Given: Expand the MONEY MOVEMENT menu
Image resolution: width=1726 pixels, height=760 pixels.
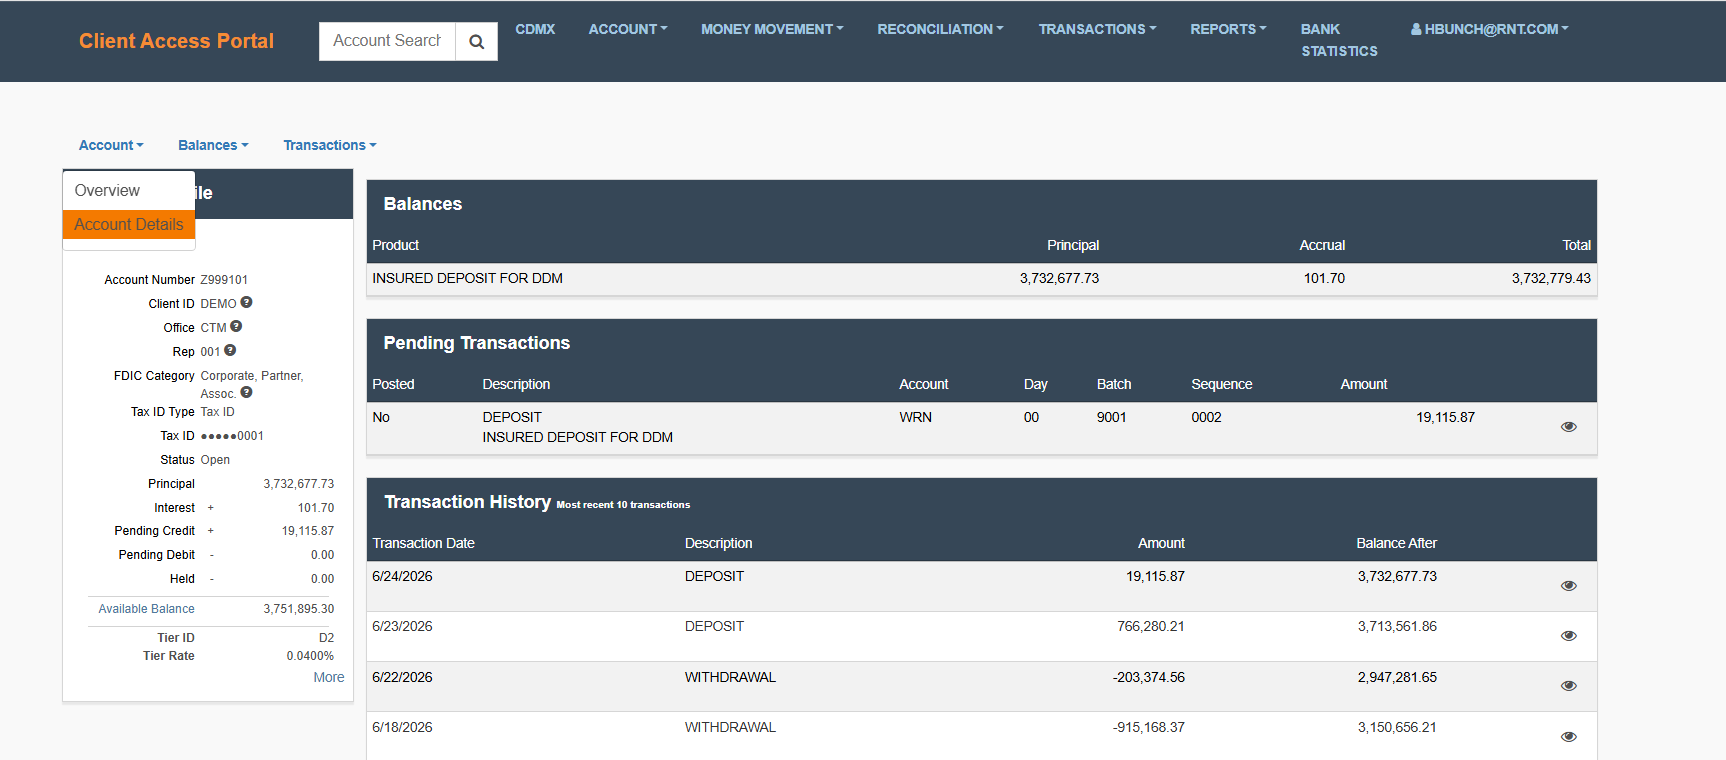Looking at the screenshot, I should click(x=772, y=29).
